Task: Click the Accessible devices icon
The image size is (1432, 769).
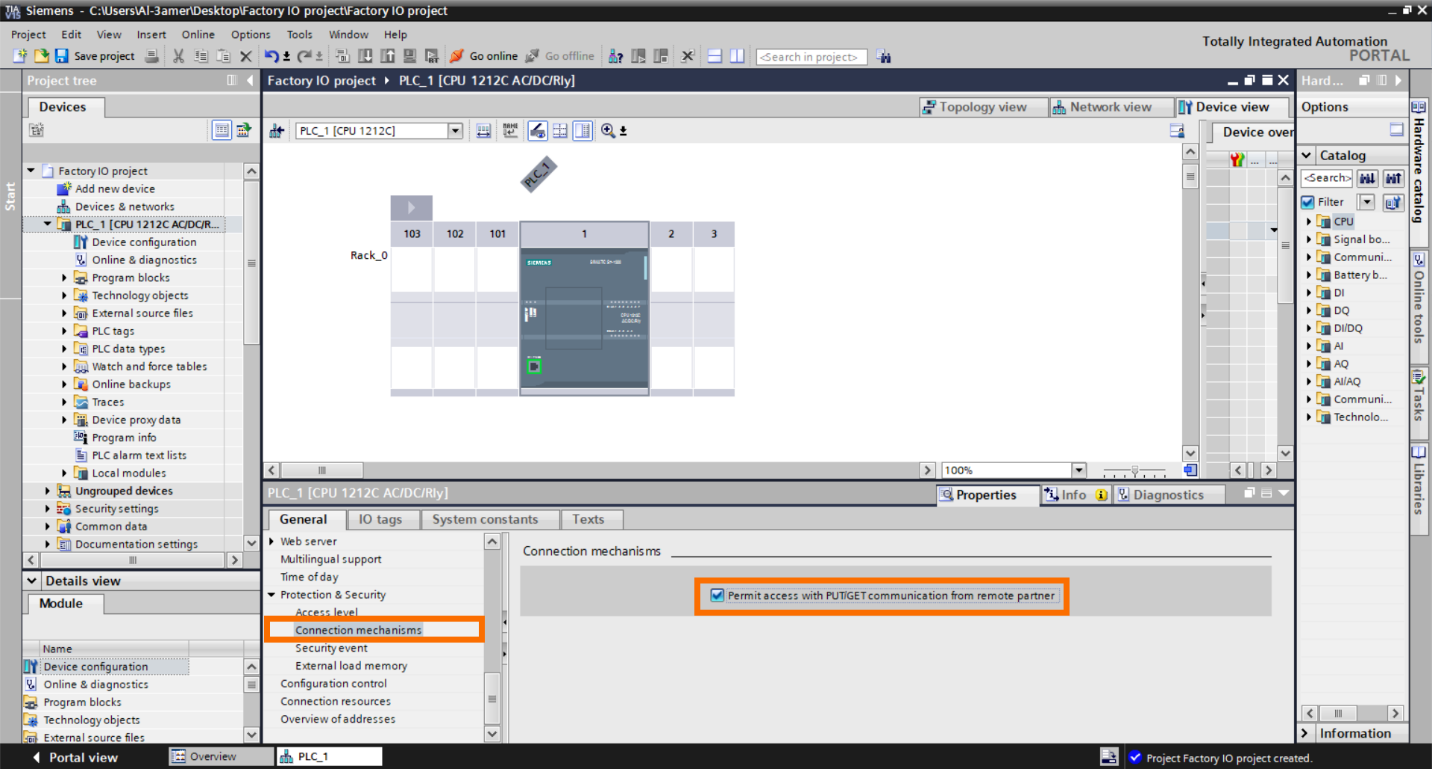Action: coord(615,57)
